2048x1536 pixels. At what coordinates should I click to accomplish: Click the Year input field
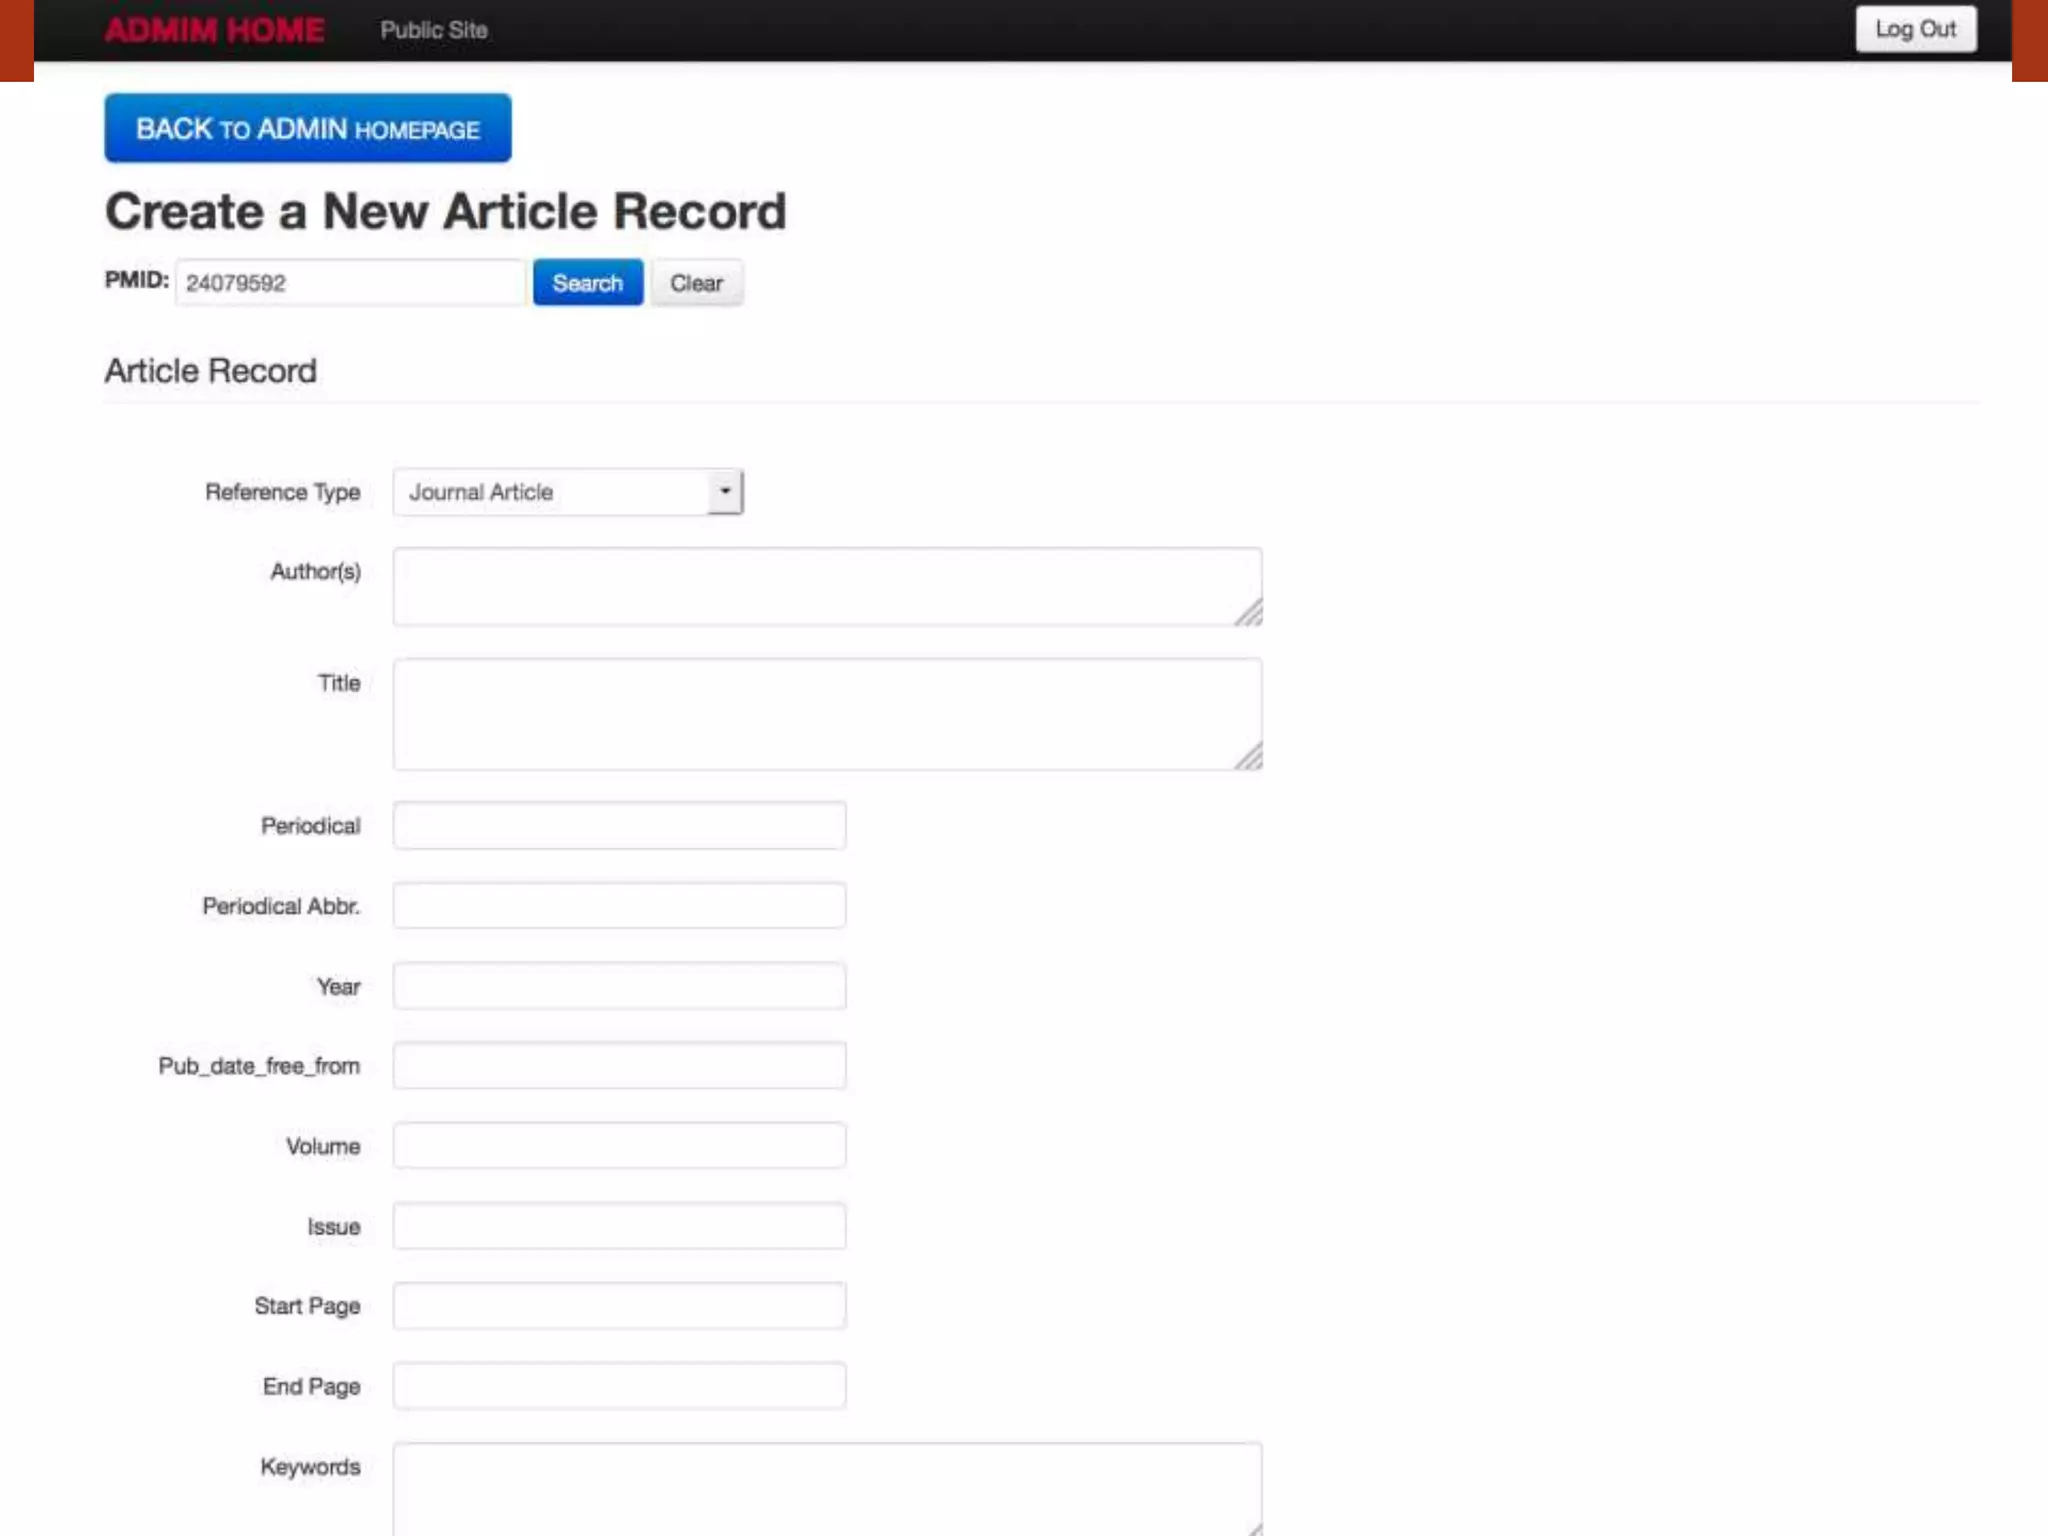coord(619,985)
